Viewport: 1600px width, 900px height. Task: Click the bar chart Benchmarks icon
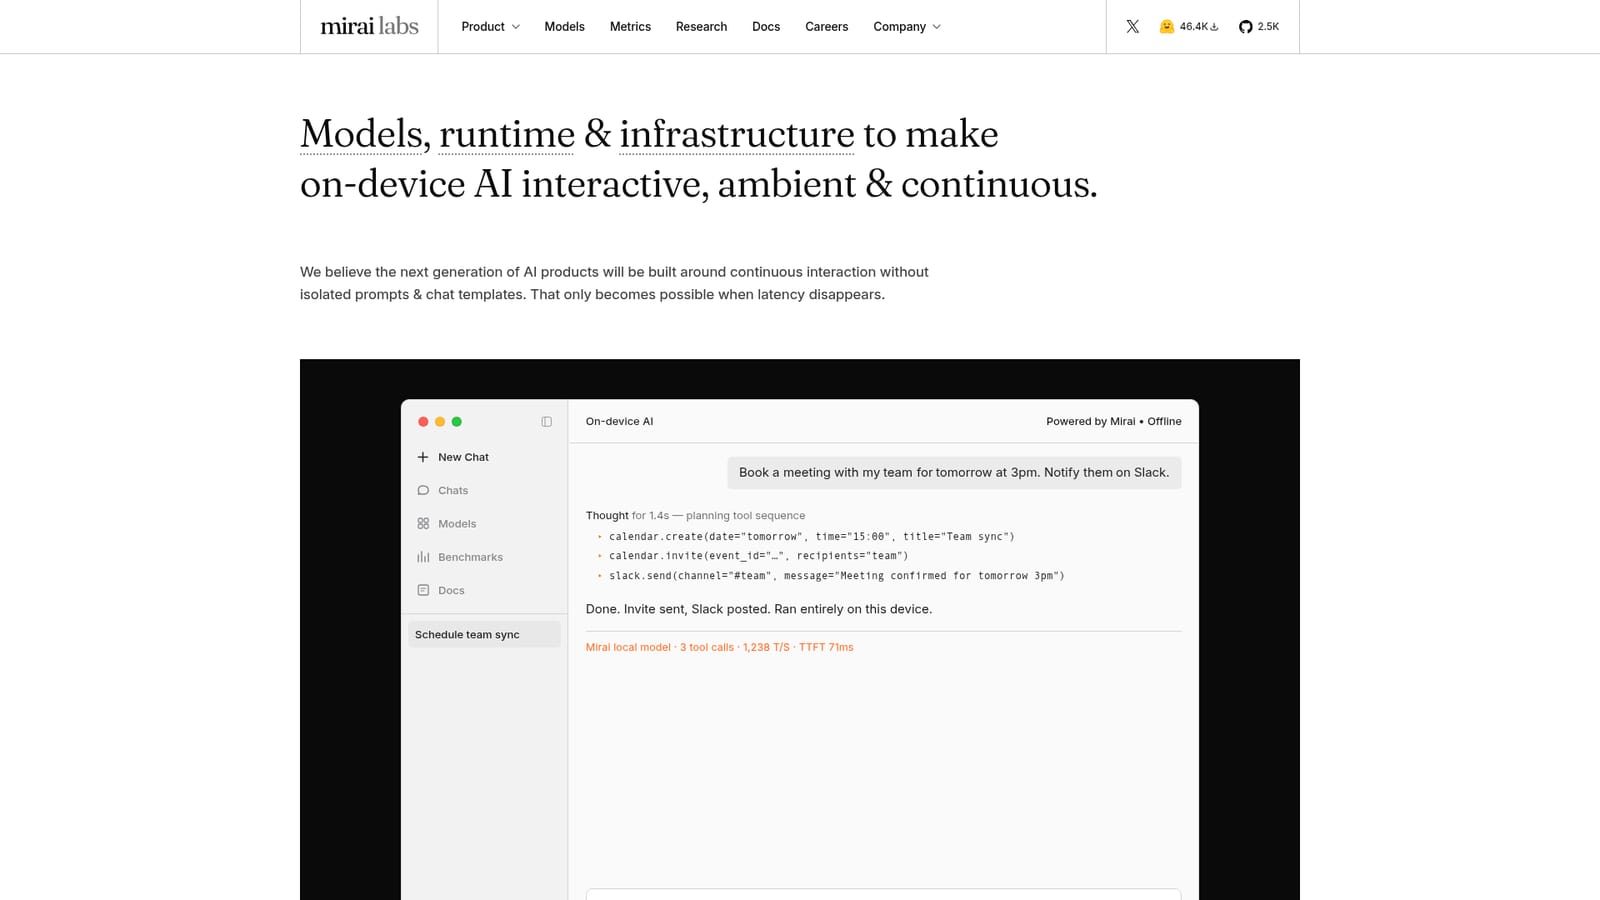pos(423,557)
